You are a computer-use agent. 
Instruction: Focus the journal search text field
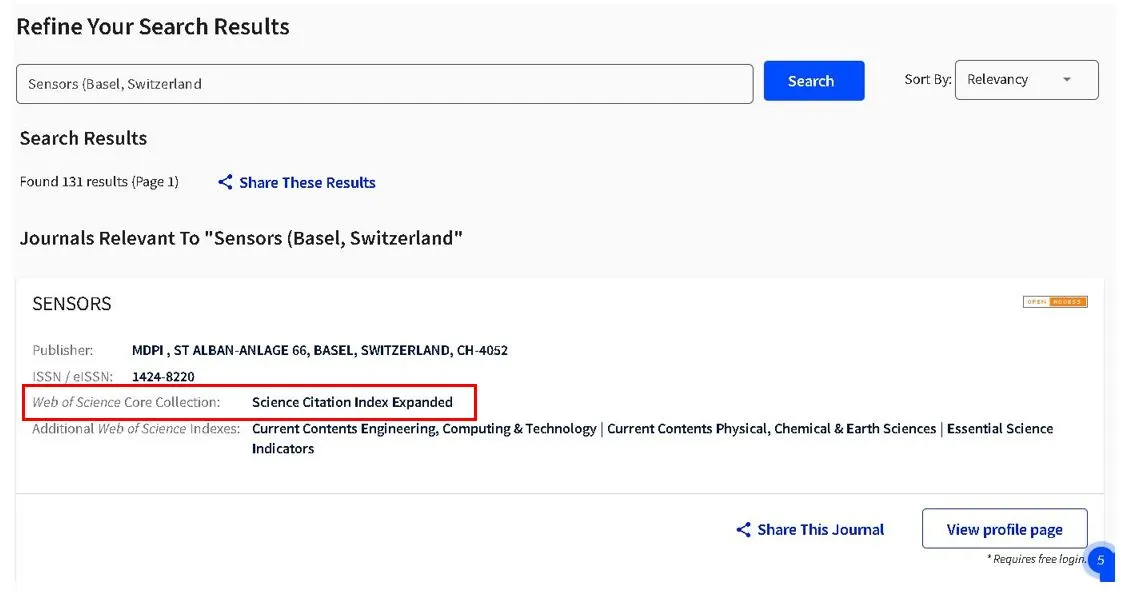click(x=384, y=84)
